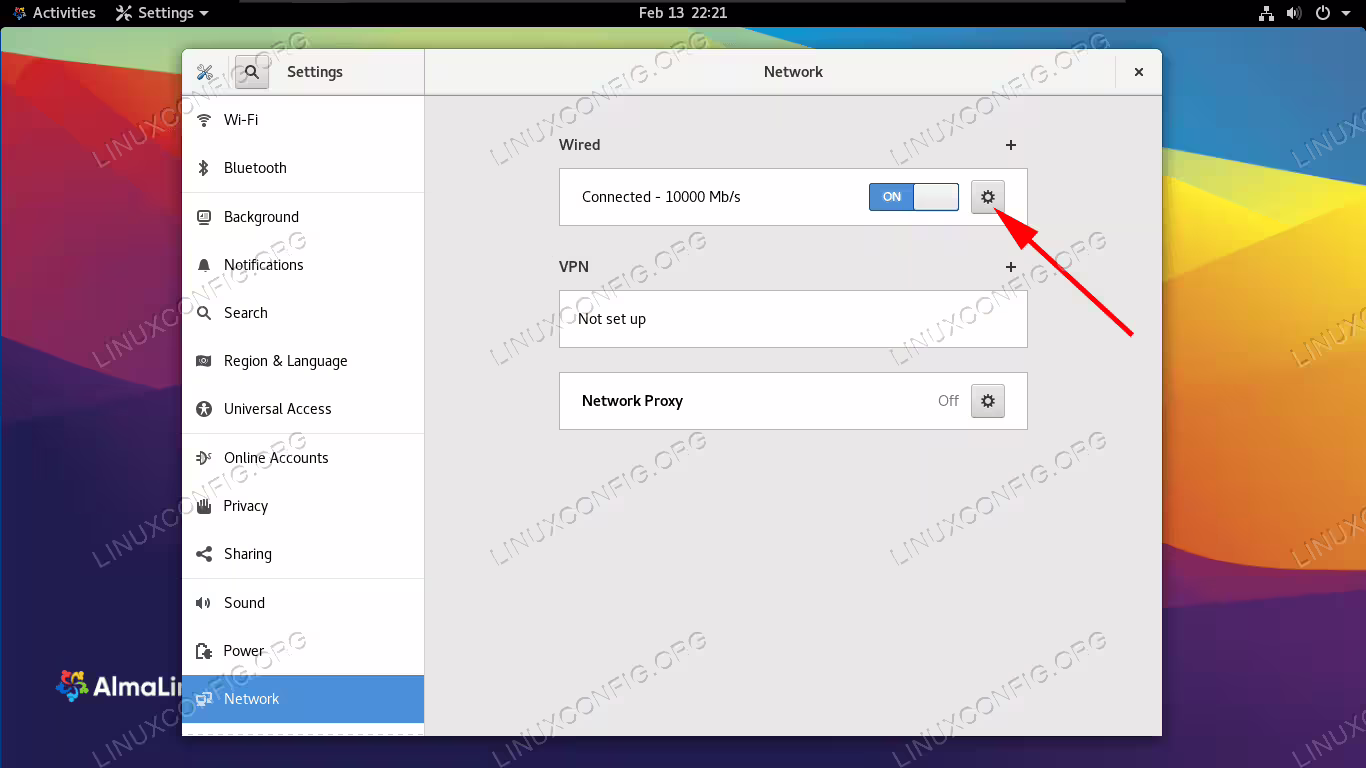Click the Background sidebar icon

tap(204, 217)
